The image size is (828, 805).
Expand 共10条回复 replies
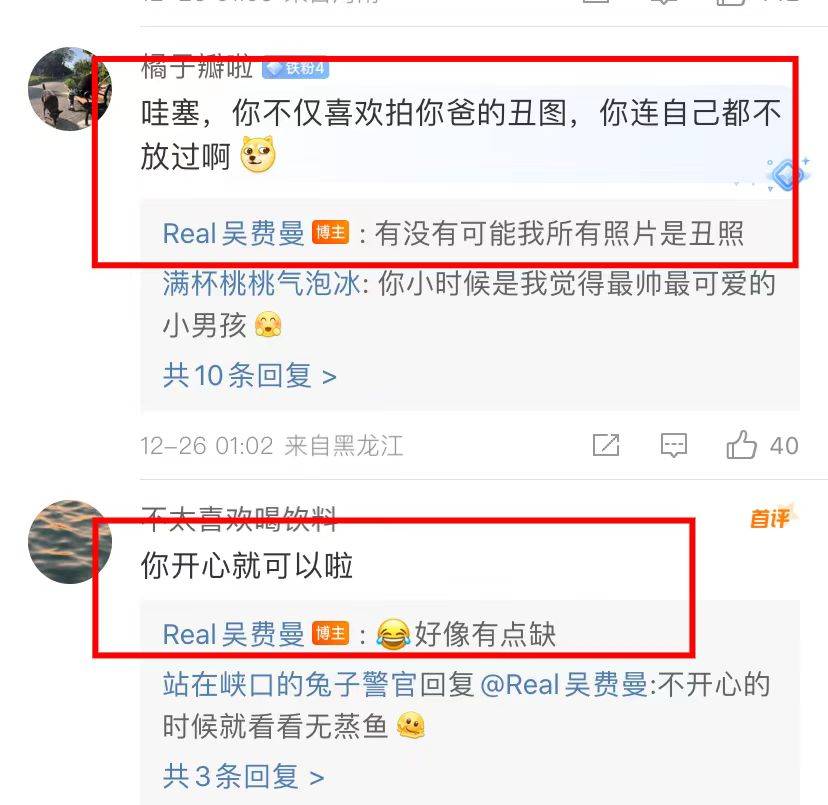click(249, 376)
